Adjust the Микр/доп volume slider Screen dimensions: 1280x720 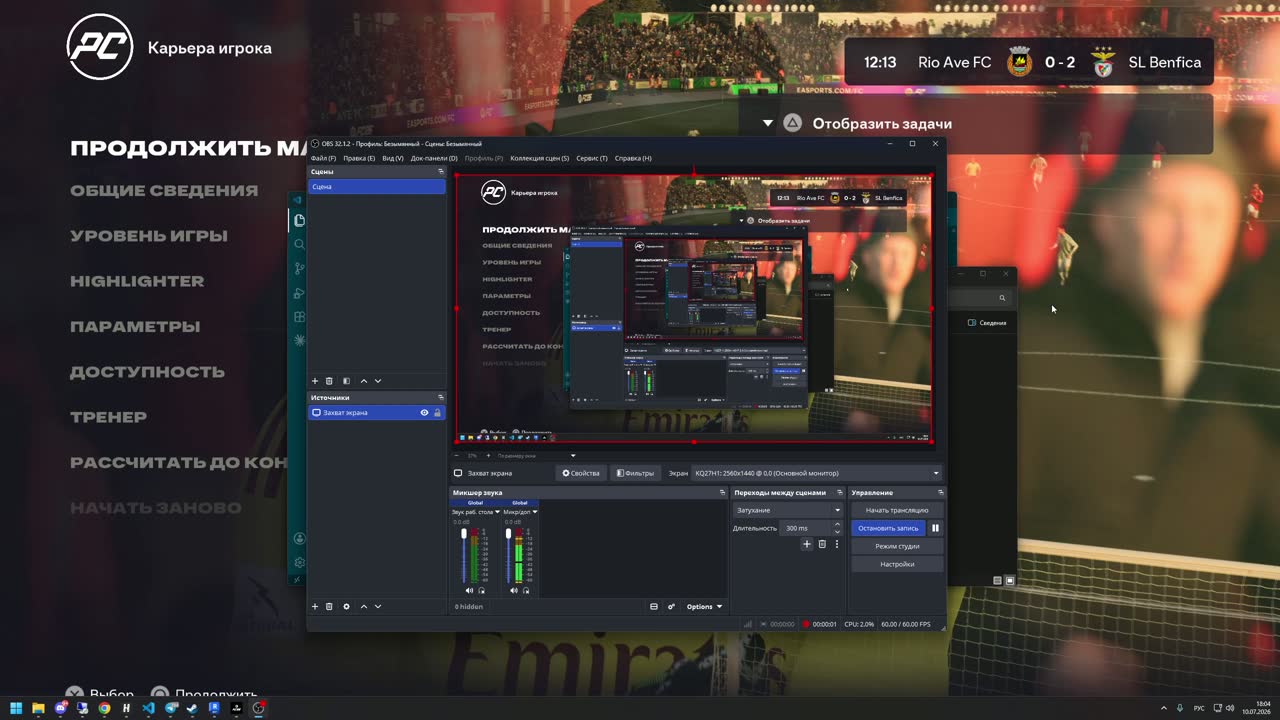(x=508, y=557)
